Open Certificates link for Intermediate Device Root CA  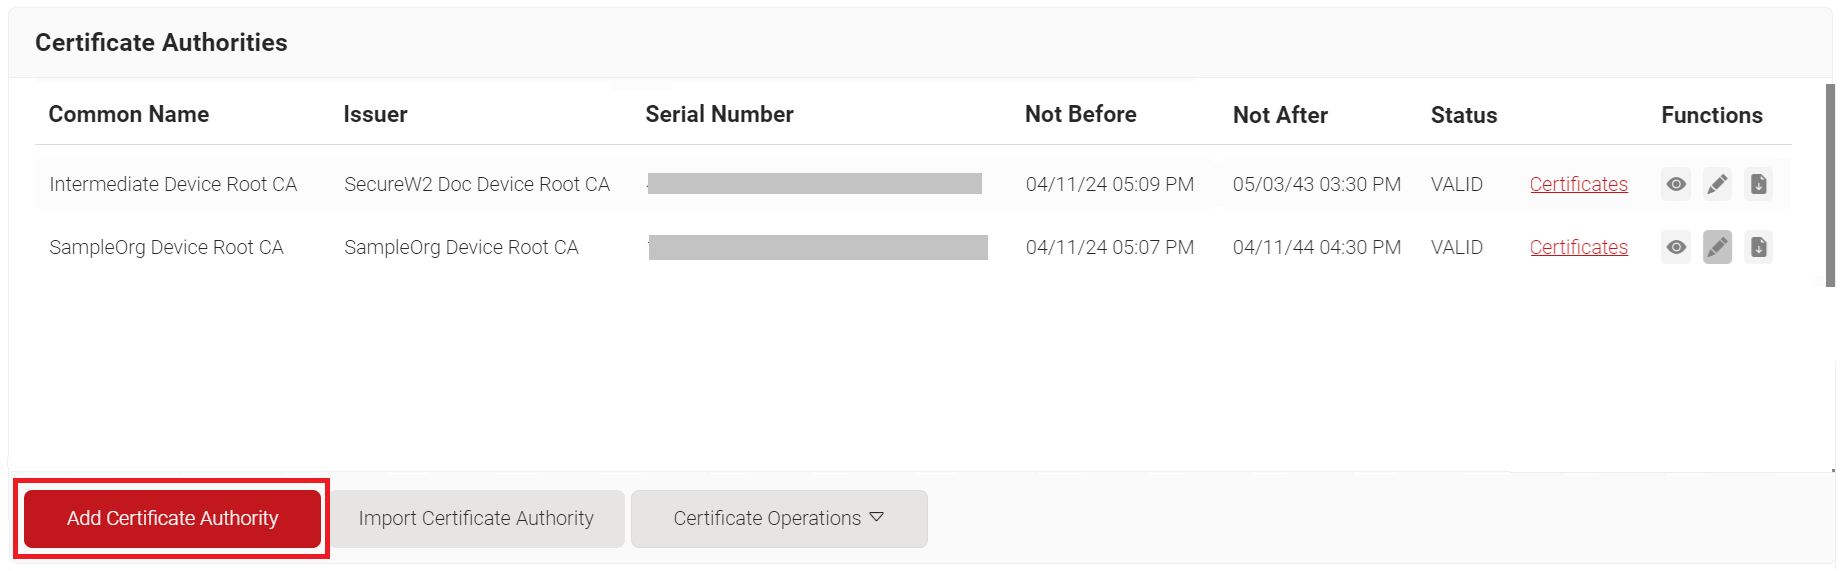tap(1578, 184)
